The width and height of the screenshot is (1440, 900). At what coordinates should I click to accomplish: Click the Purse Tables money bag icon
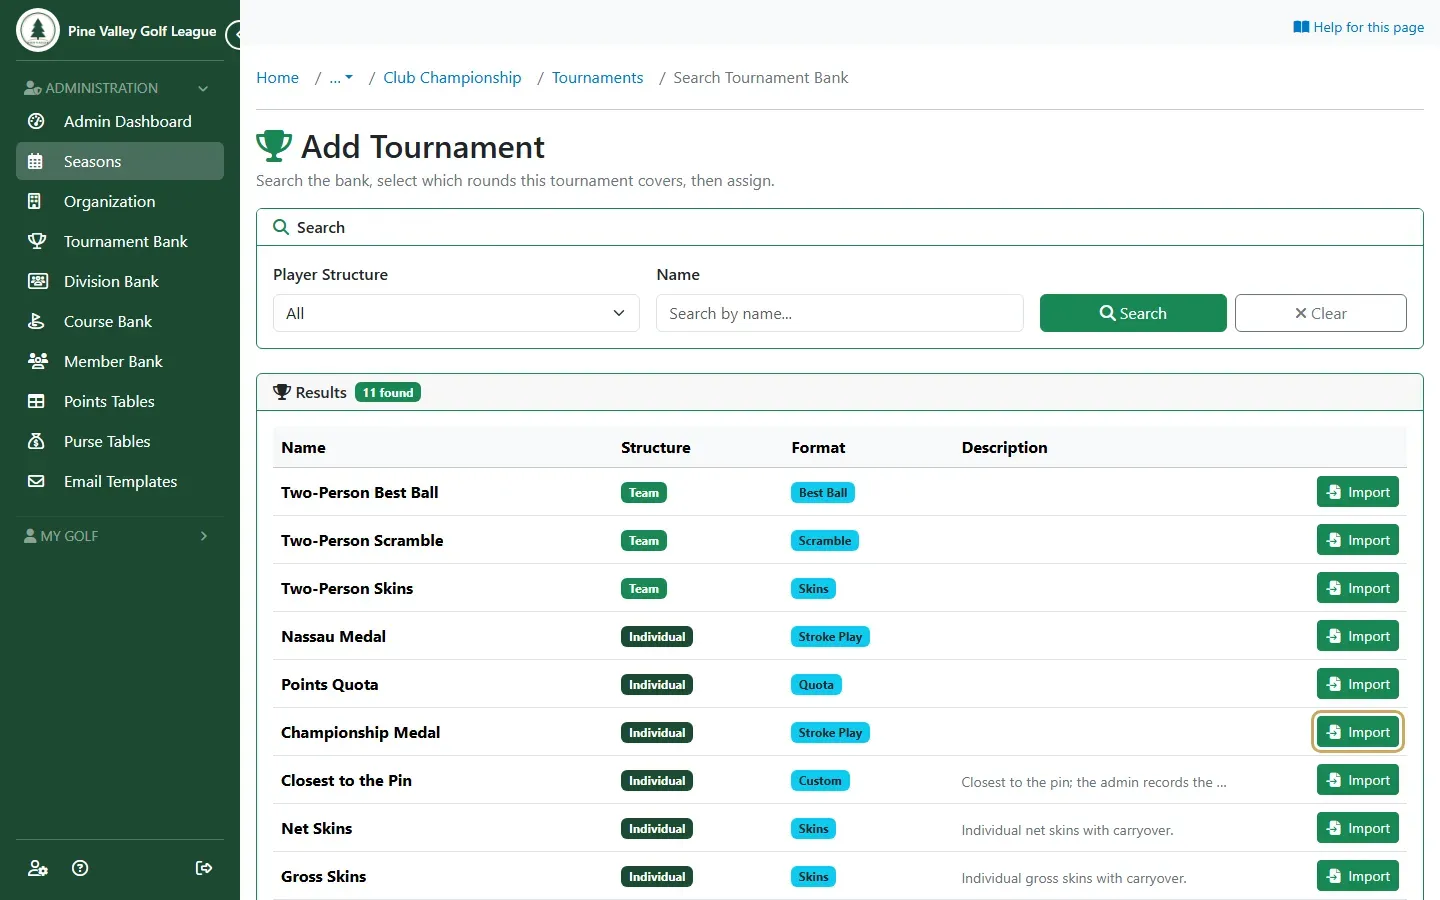point(36,441)
